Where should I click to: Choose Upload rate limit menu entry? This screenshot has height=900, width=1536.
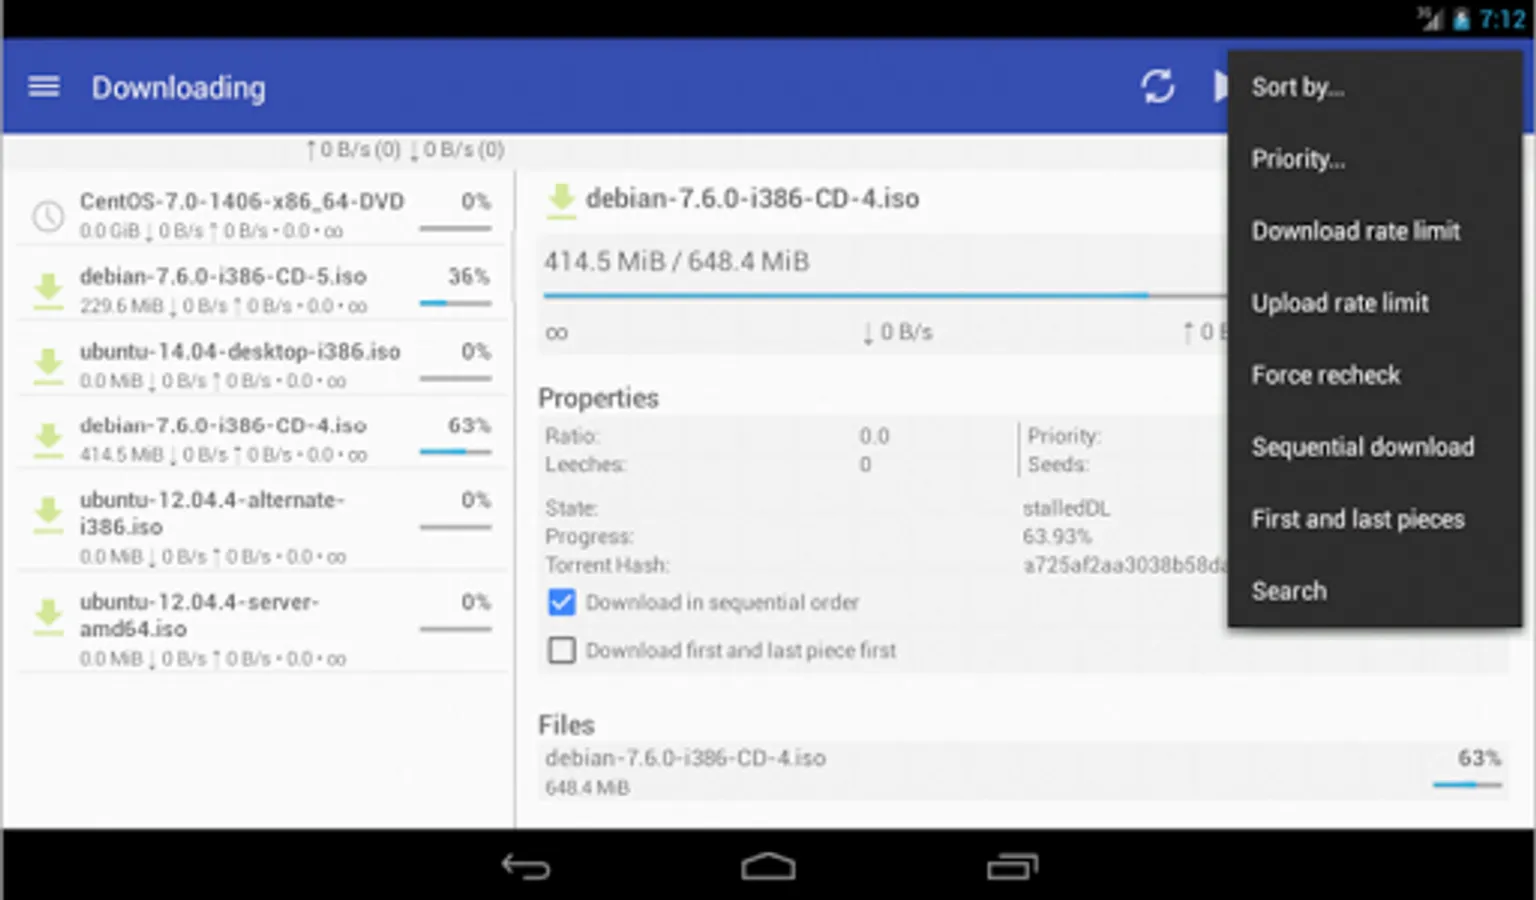1375,303
